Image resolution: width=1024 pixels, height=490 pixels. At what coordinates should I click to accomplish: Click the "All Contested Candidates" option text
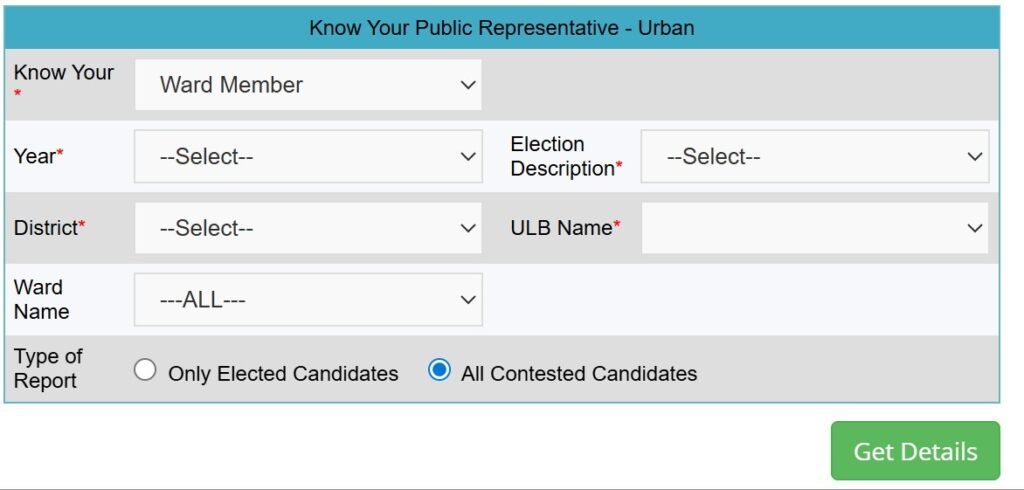[x=579, y=374]
